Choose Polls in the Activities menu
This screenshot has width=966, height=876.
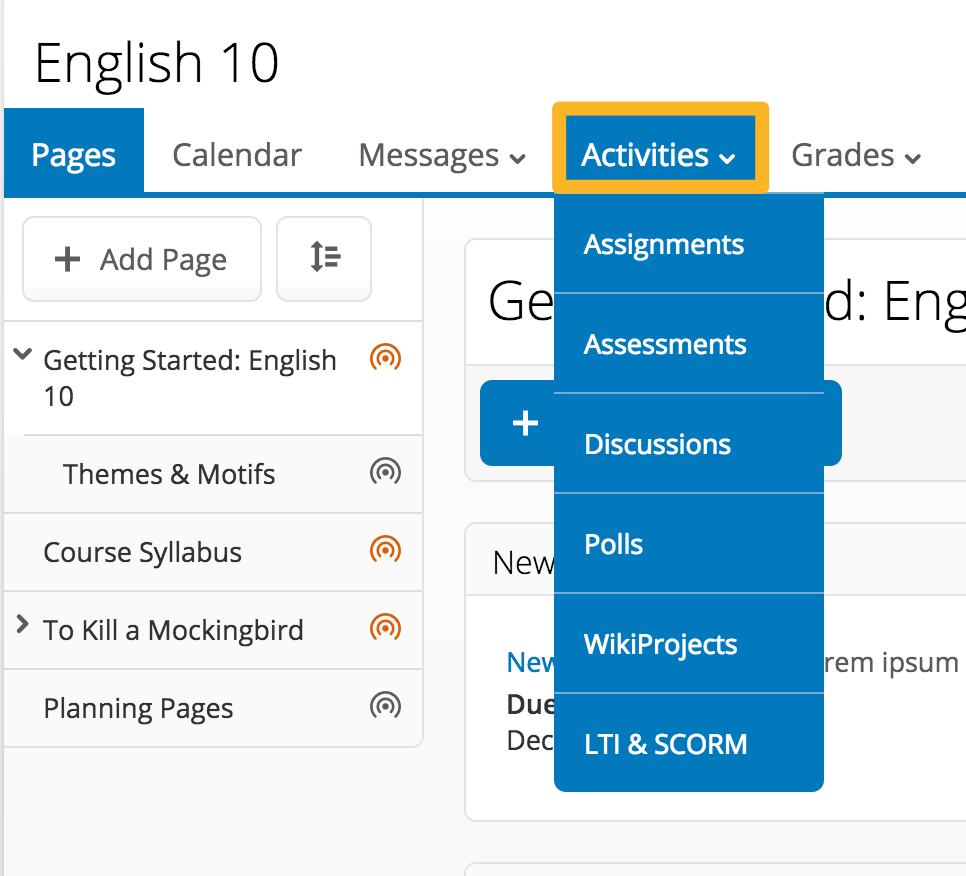[689, 544]
